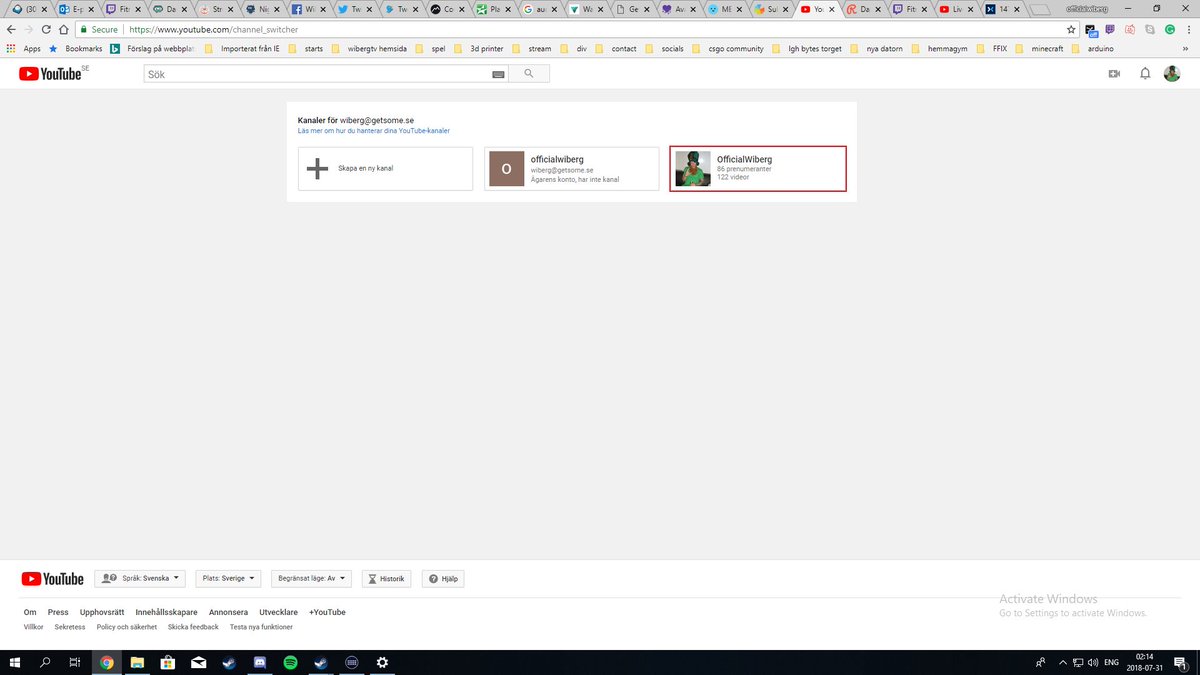Click Skapa en ny kanal card

tap(385, 169)
